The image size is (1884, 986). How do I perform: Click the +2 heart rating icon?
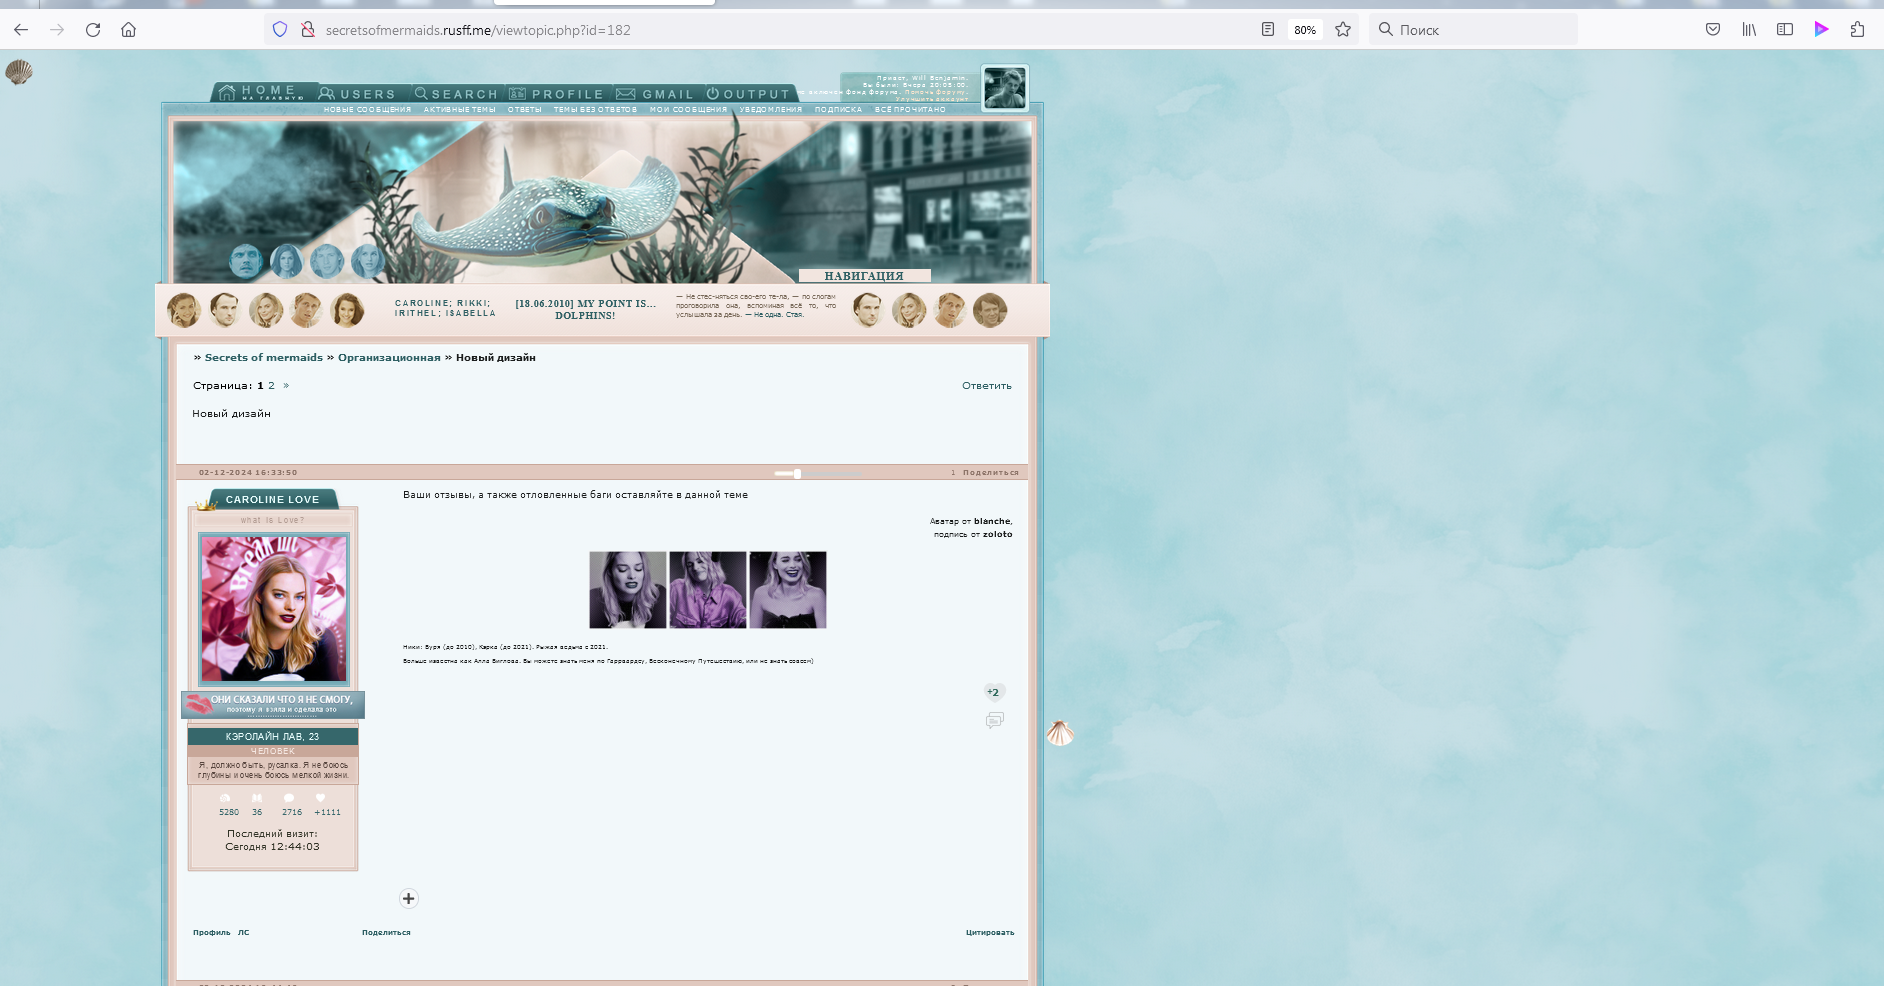(994, 692)
